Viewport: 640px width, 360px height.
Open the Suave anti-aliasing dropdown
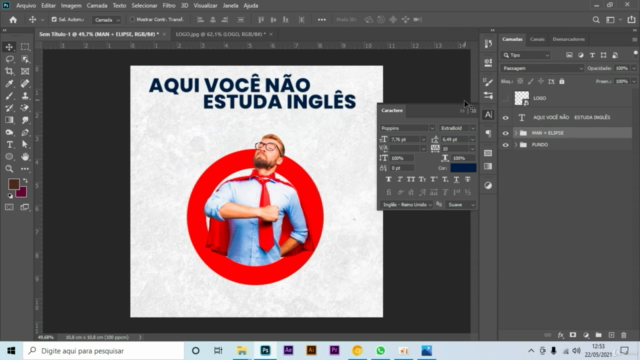pos(461,205)
